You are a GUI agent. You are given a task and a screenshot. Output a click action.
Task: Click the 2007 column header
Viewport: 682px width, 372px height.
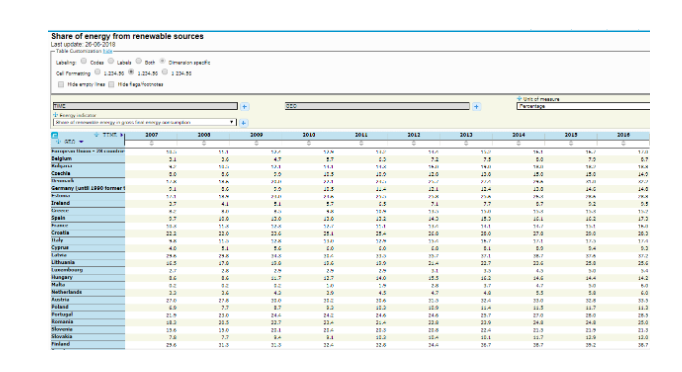151,135
